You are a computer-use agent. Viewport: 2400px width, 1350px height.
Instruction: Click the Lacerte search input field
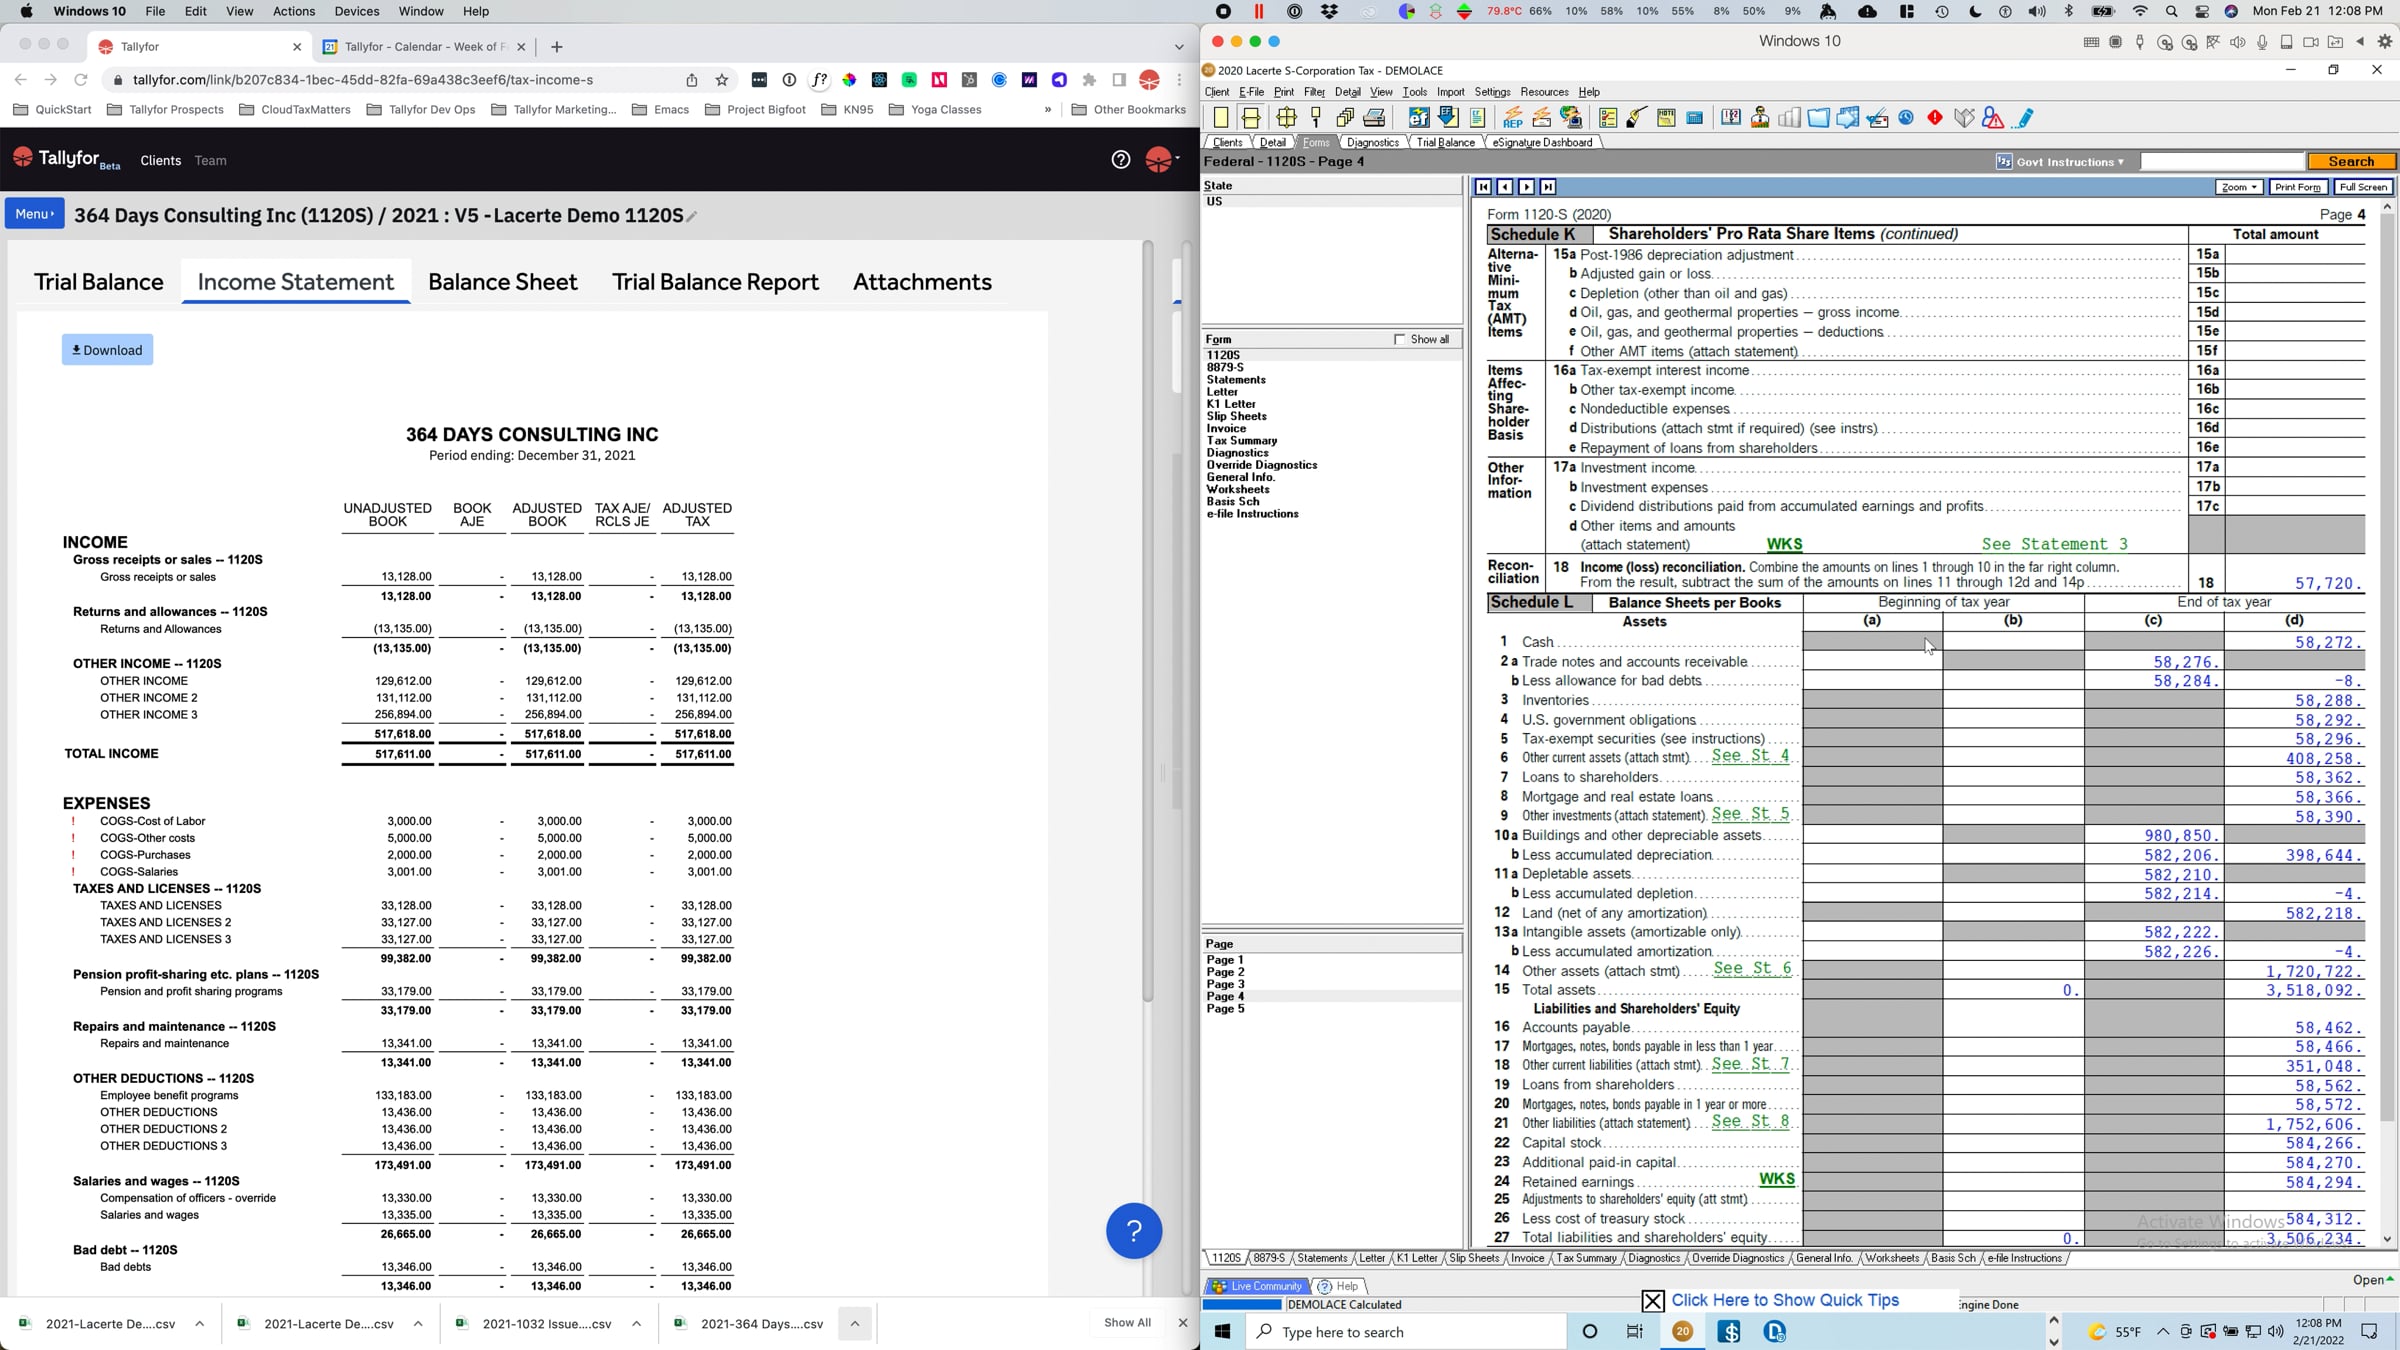point(2221,162)
